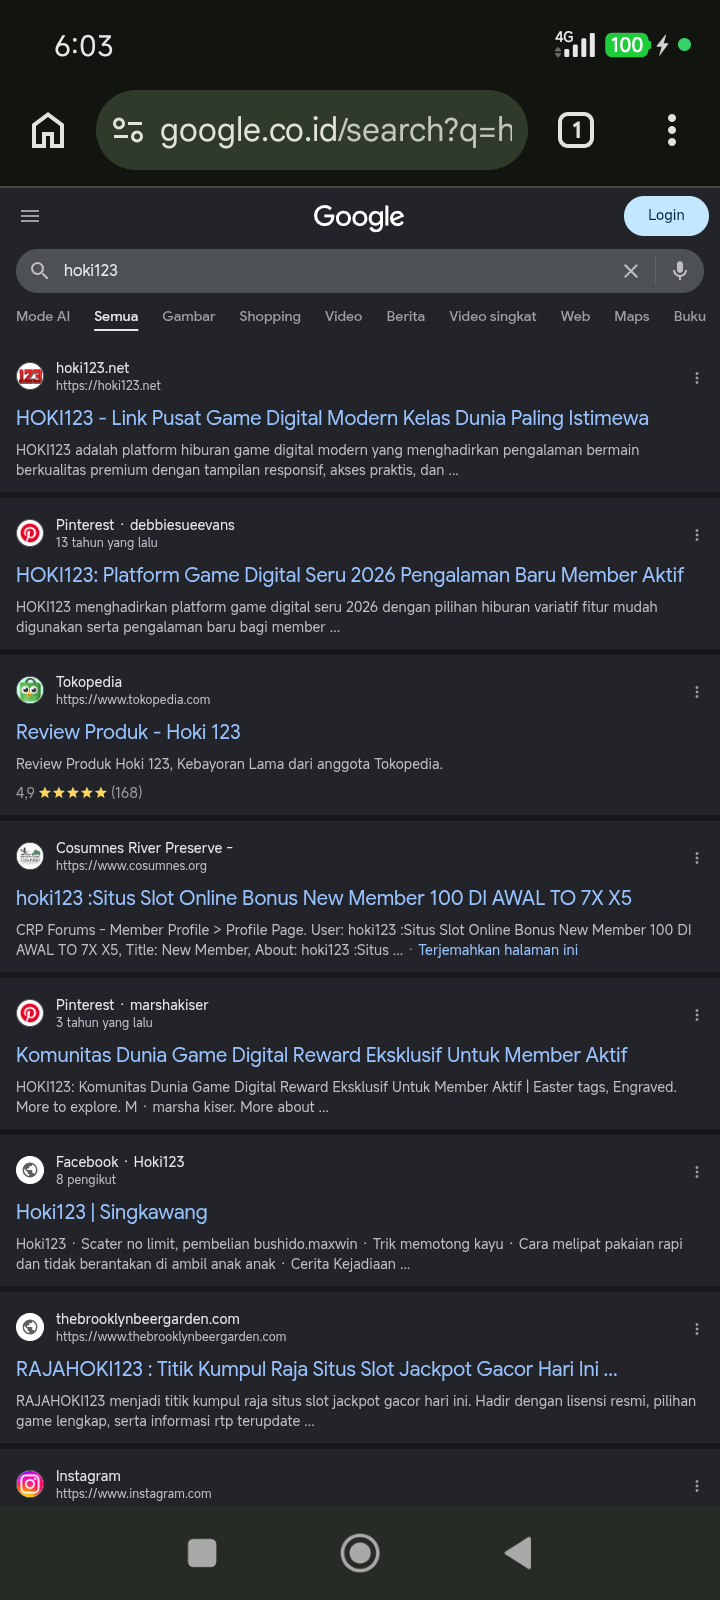Tap the Login button
720x1600 pixels.
[666, 216]
